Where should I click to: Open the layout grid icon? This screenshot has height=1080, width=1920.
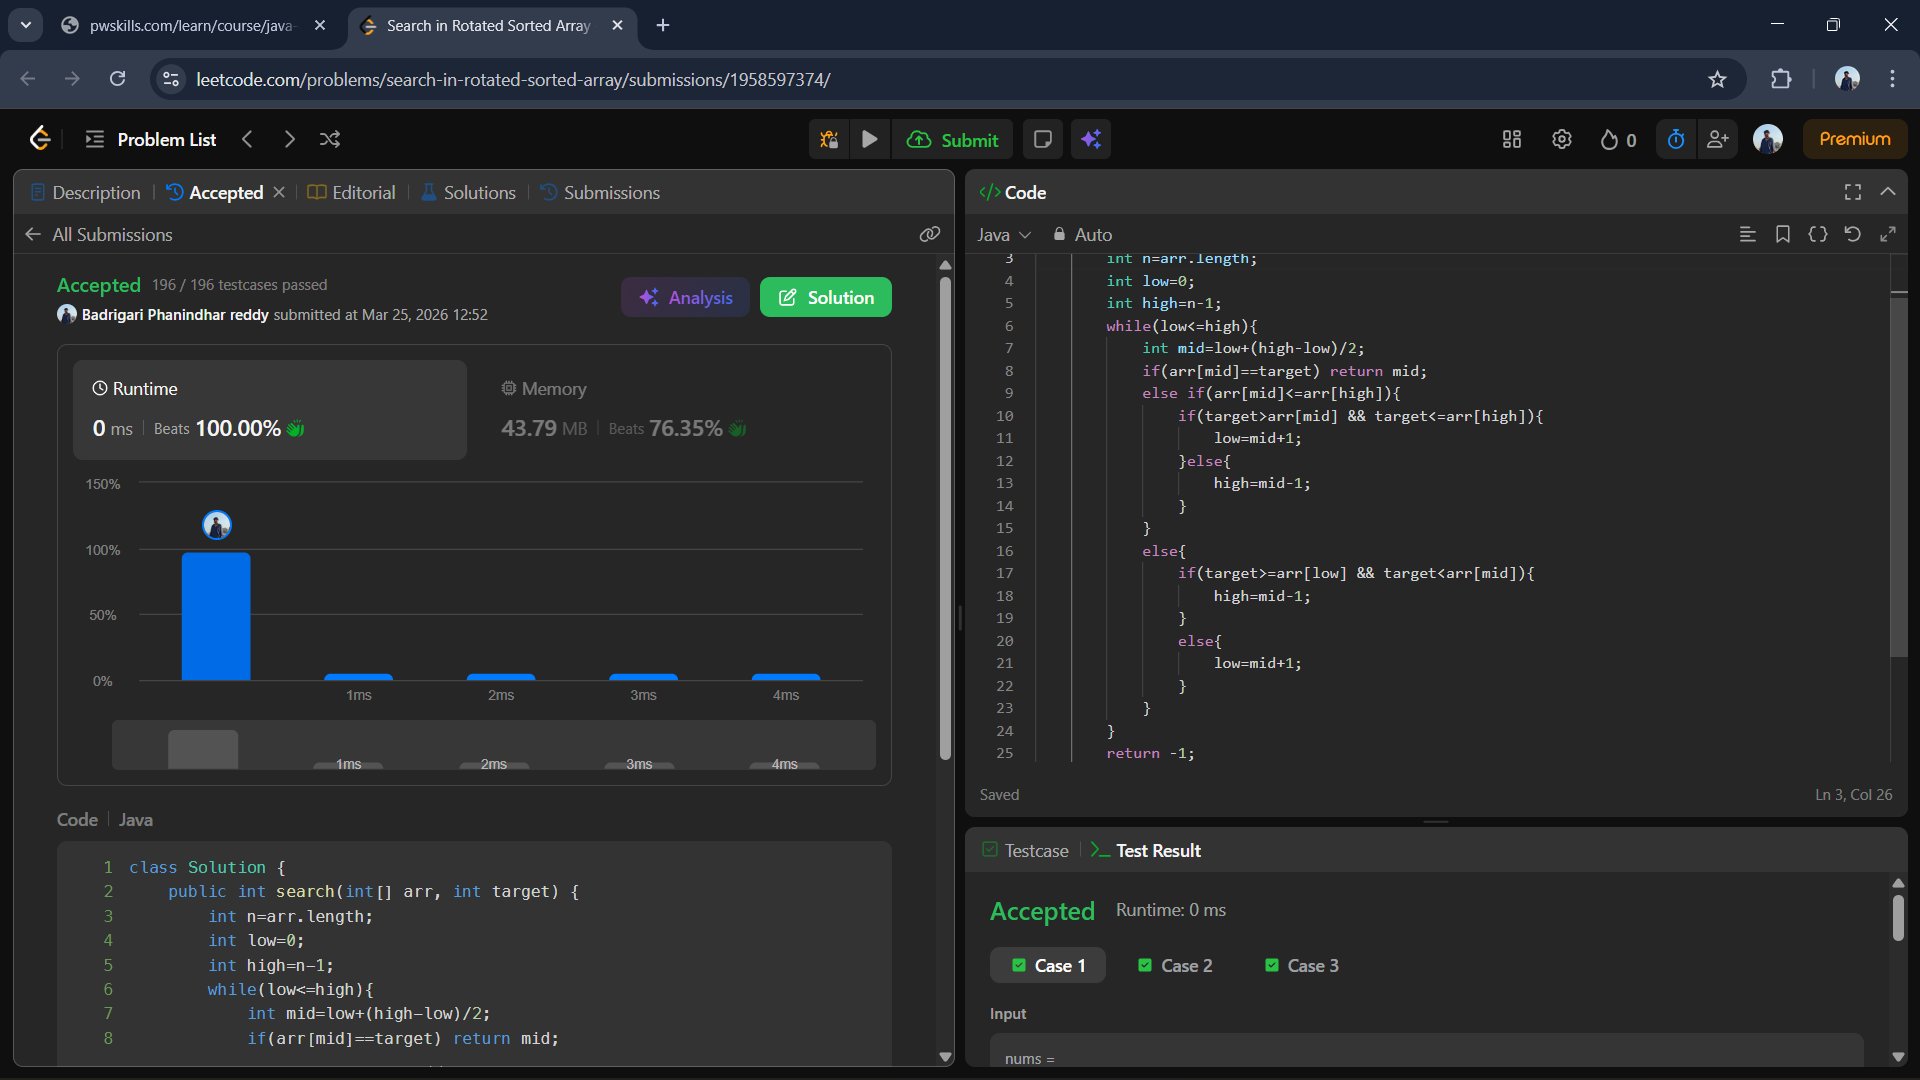pyautogui.click(x=1511, y=139)
